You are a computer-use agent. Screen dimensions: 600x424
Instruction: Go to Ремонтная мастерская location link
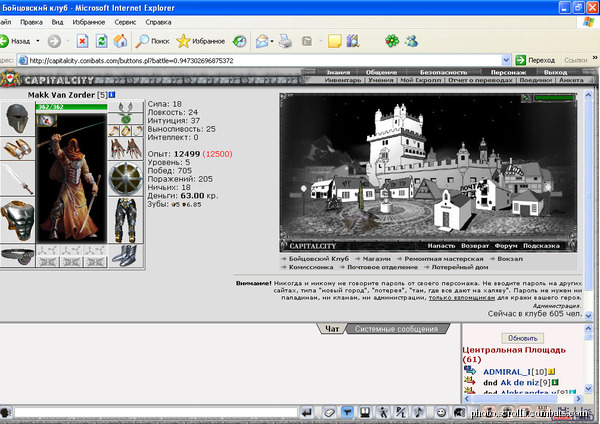[444, 259]
